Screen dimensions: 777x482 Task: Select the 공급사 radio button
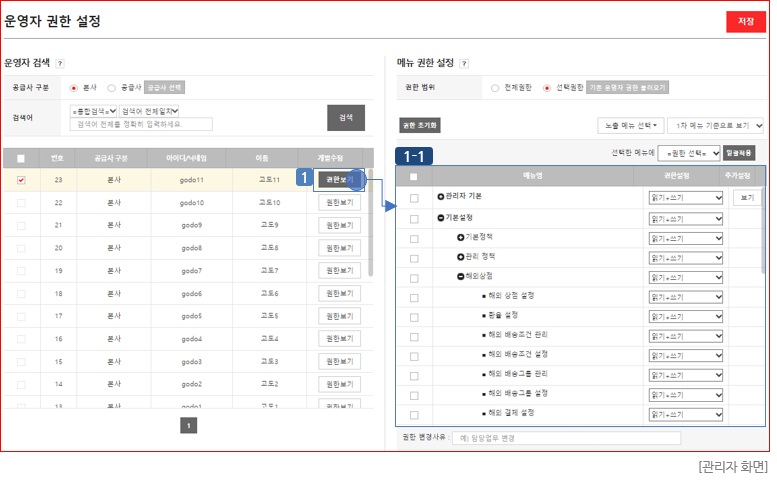coord(111,87)
